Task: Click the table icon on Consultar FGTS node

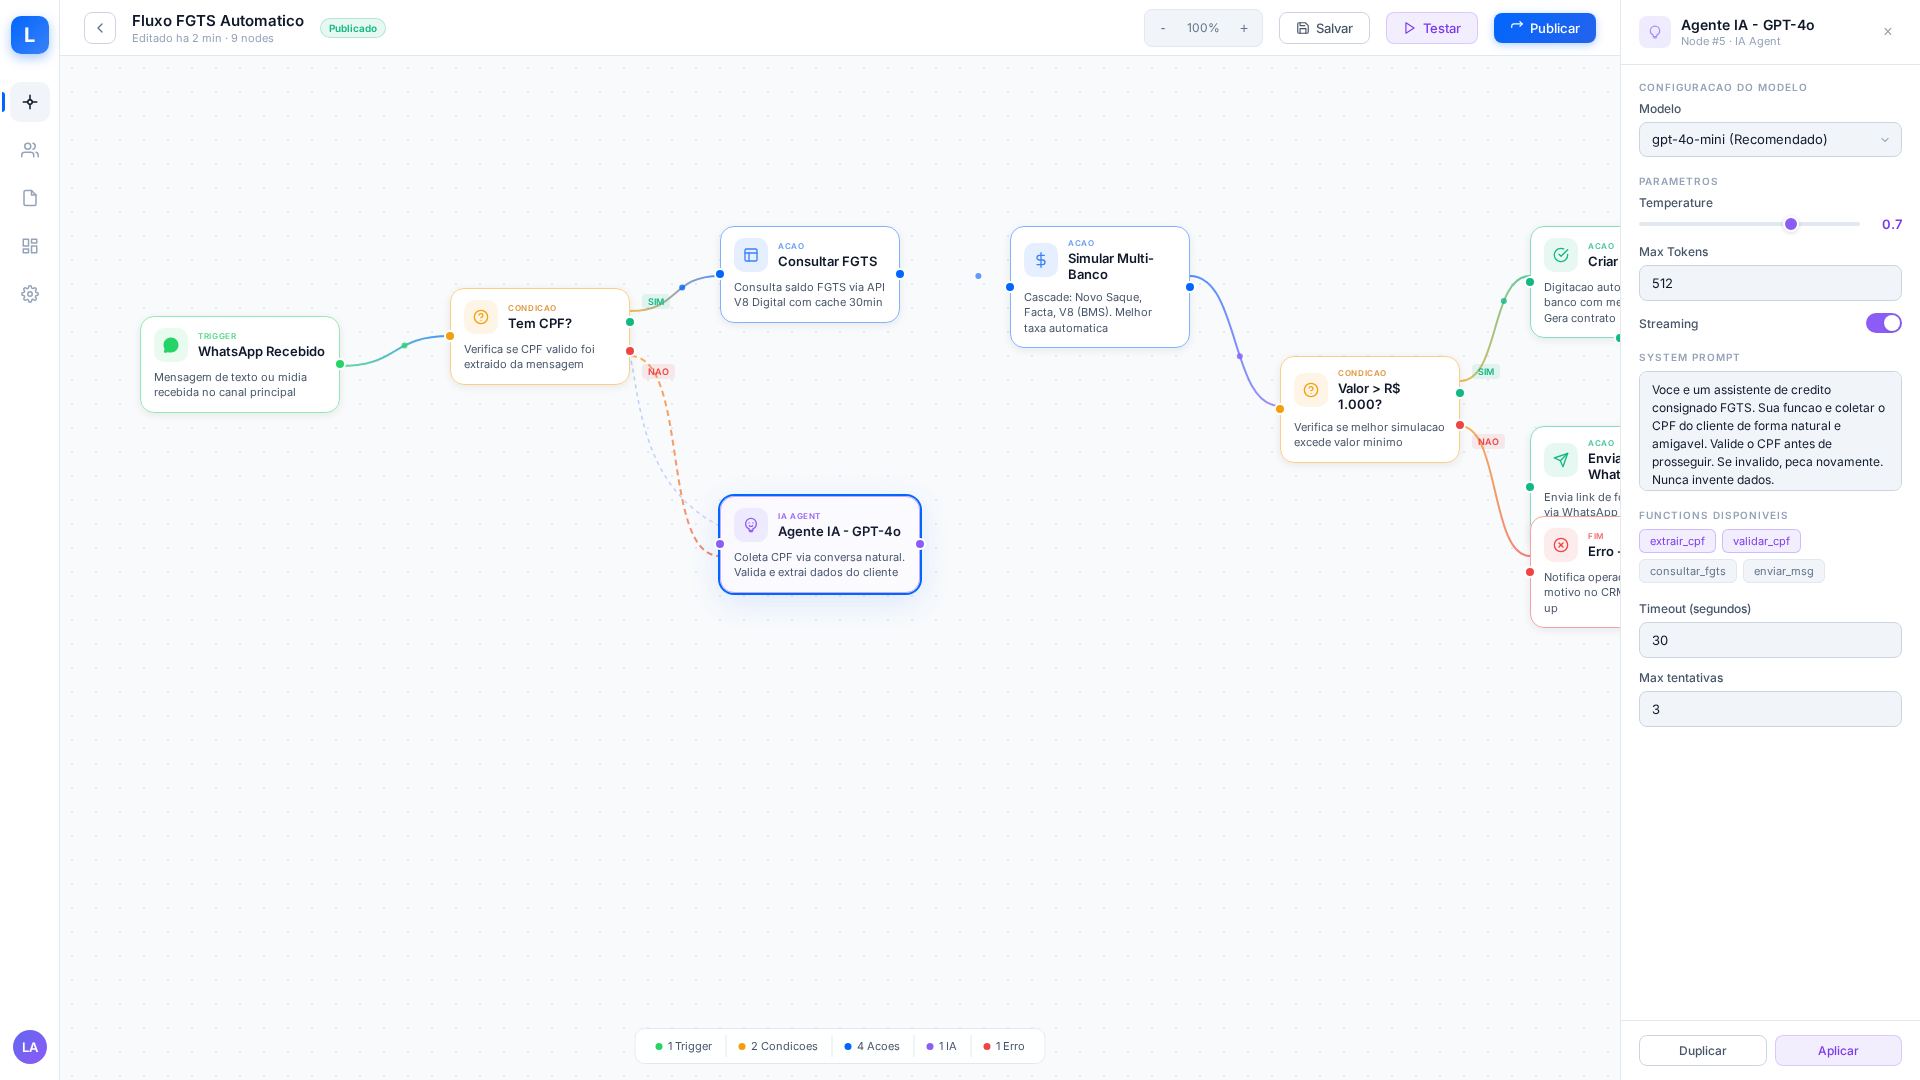Action: 751,255
